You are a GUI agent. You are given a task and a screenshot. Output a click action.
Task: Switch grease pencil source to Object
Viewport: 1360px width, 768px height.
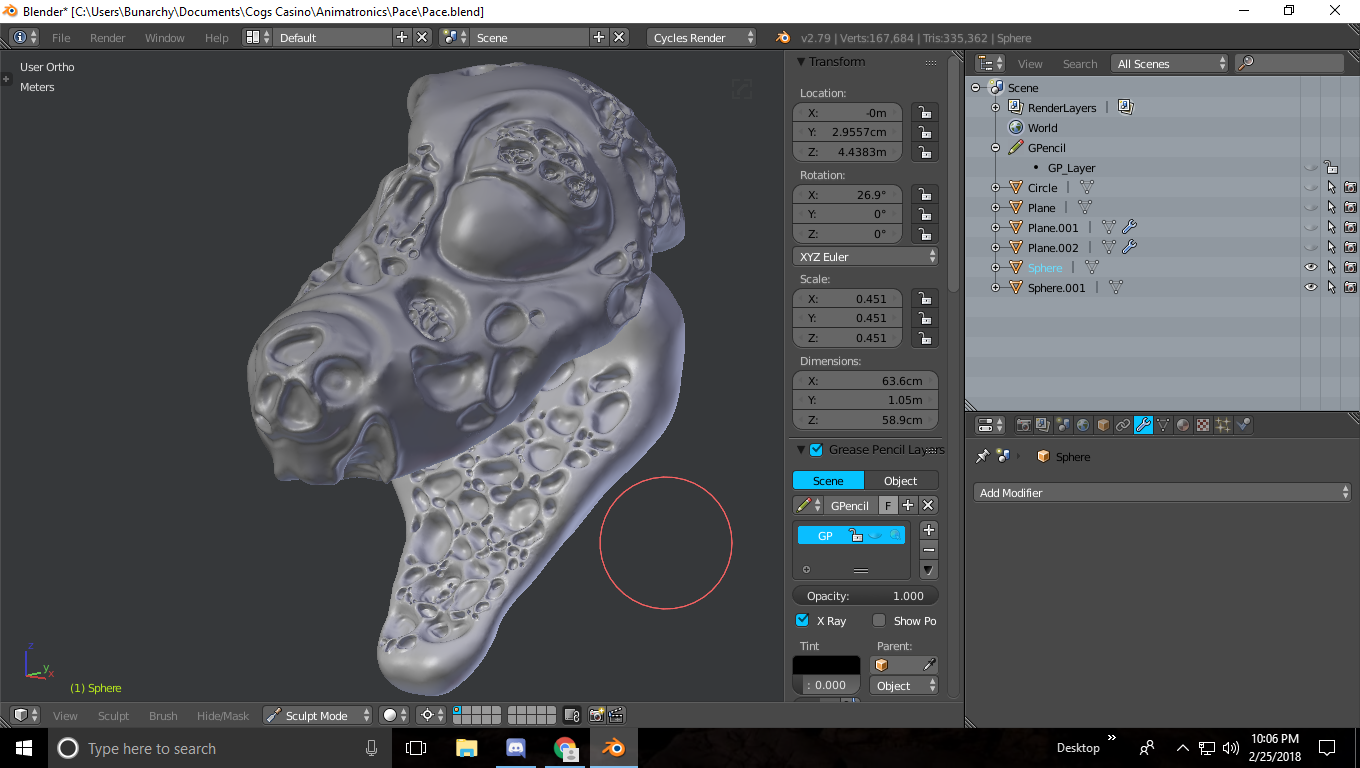pos(901,480)
